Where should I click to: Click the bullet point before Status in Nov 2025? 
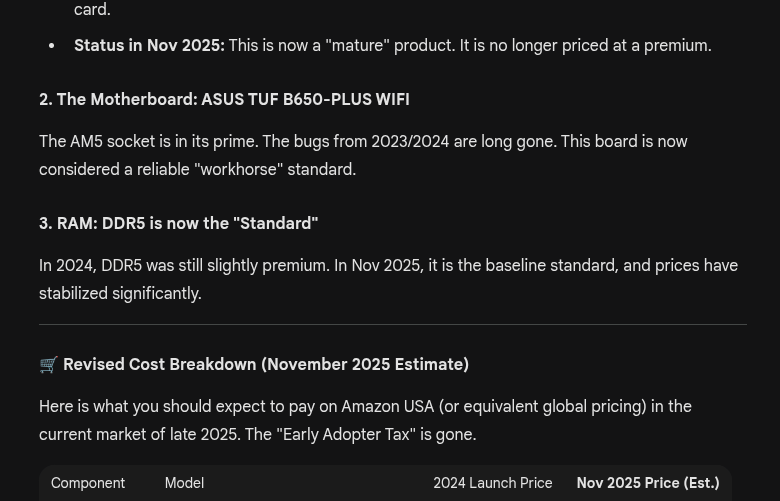(52, 46)
